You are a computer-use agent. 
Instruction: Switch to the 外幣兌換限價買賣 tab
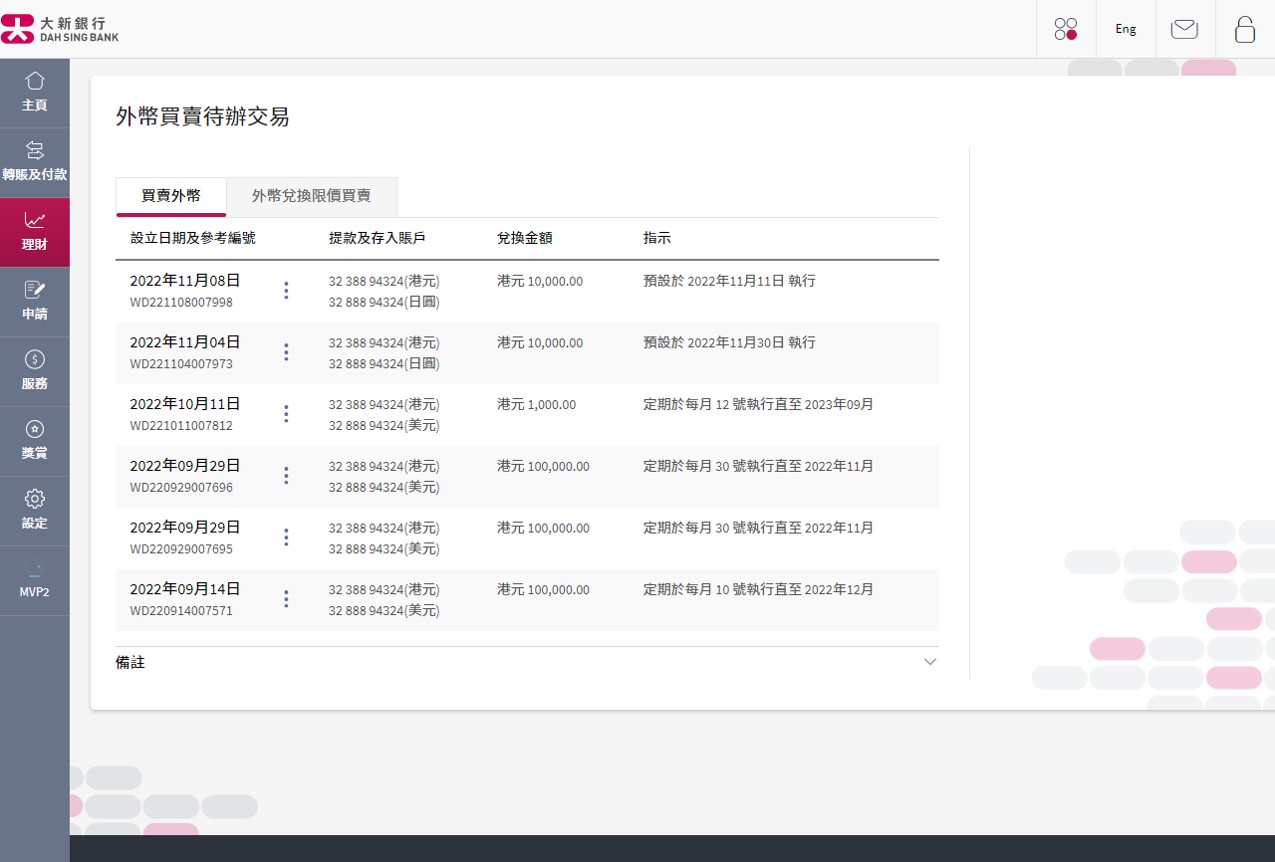311,197
